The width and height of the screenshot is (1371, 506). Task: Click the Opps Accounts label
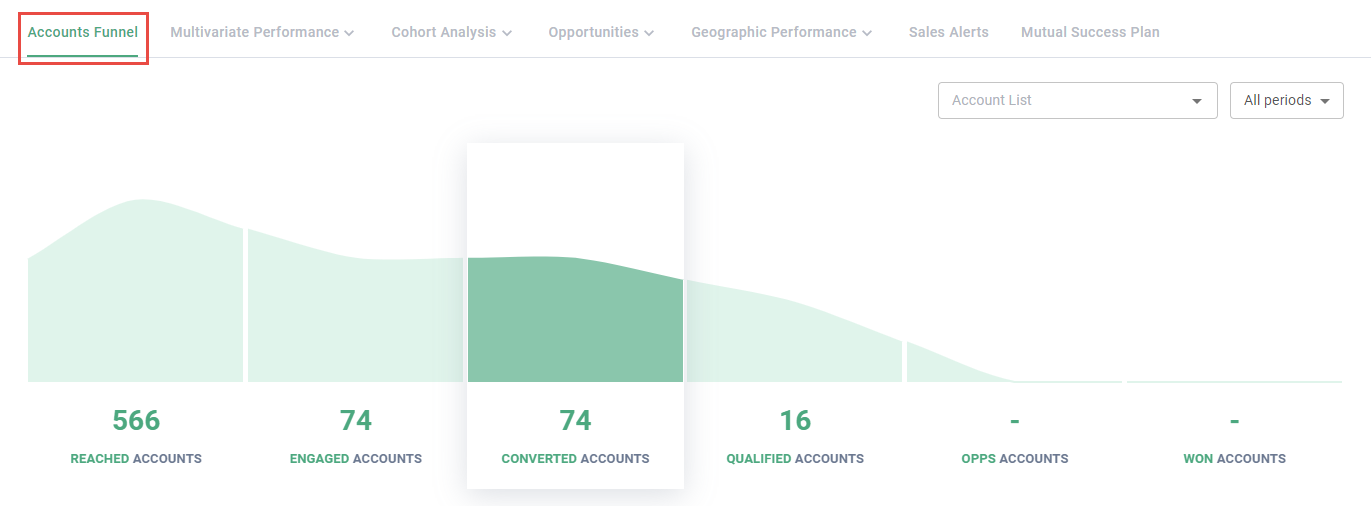(1014, 459)
